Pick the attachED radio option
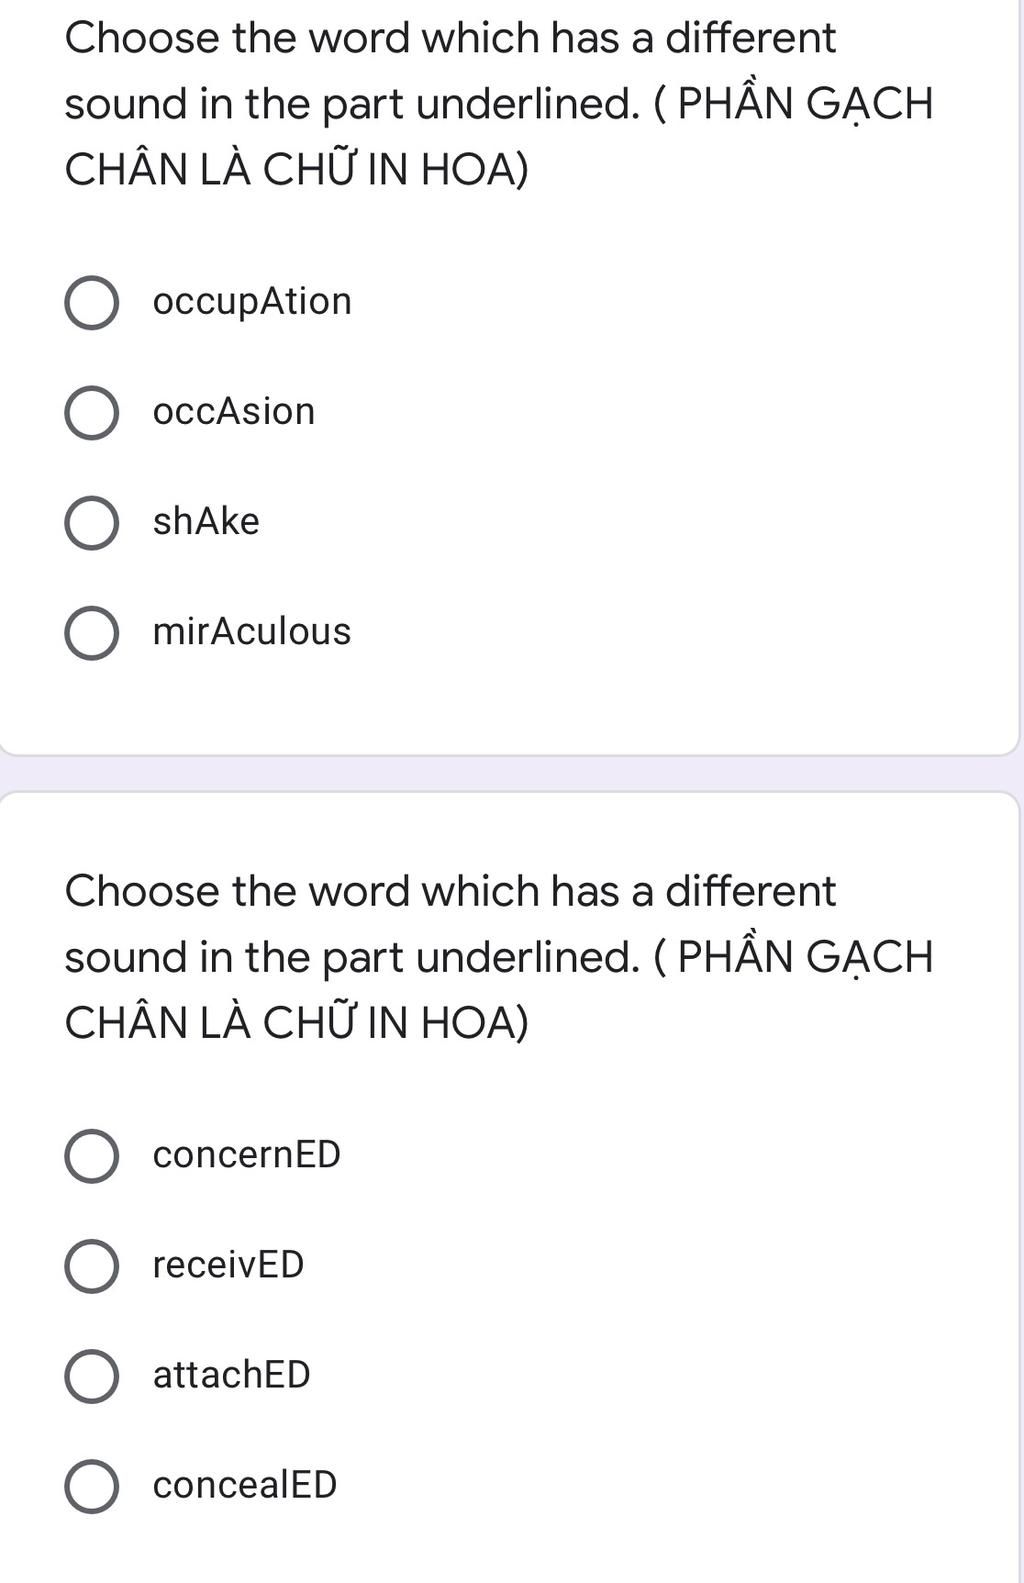The height and width of the screenshot is (1583, 1024). [x=92, y=1376]
